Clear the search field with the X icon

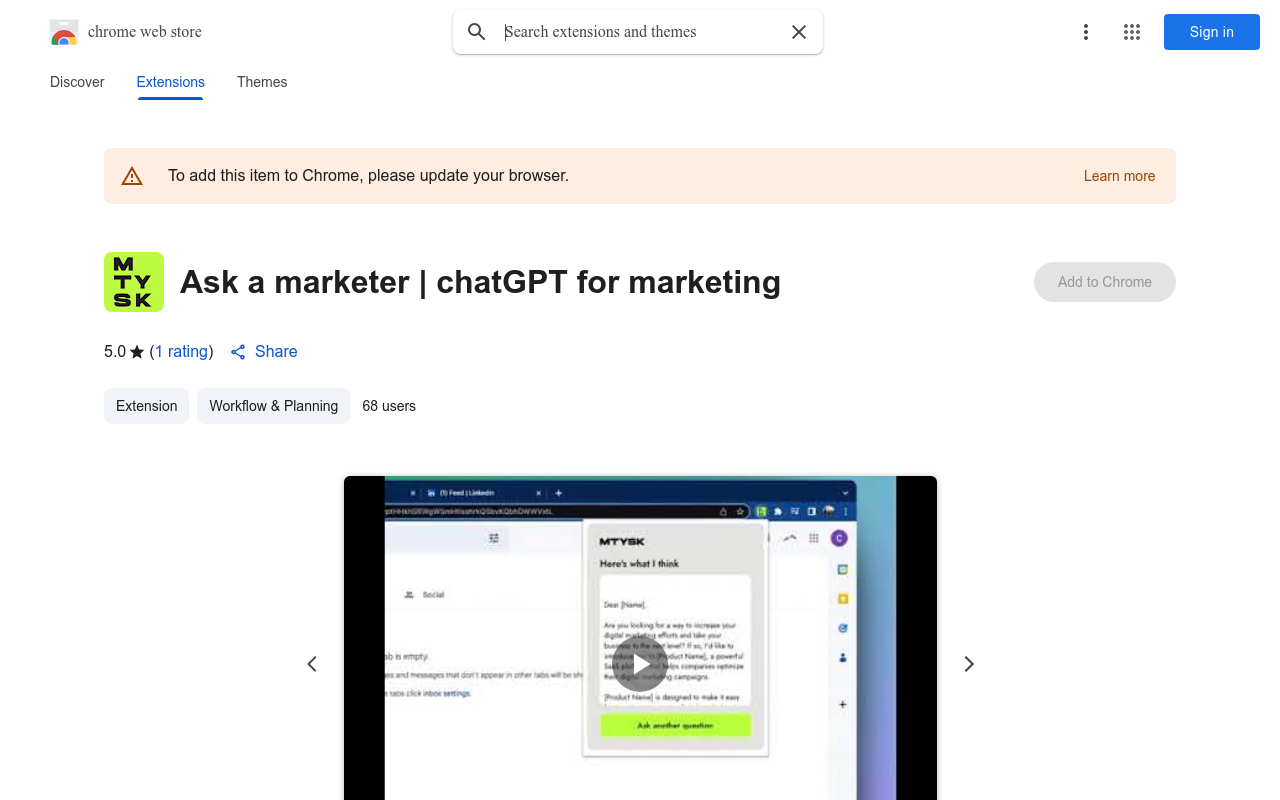pyautogui.click(x=799, y=32)
